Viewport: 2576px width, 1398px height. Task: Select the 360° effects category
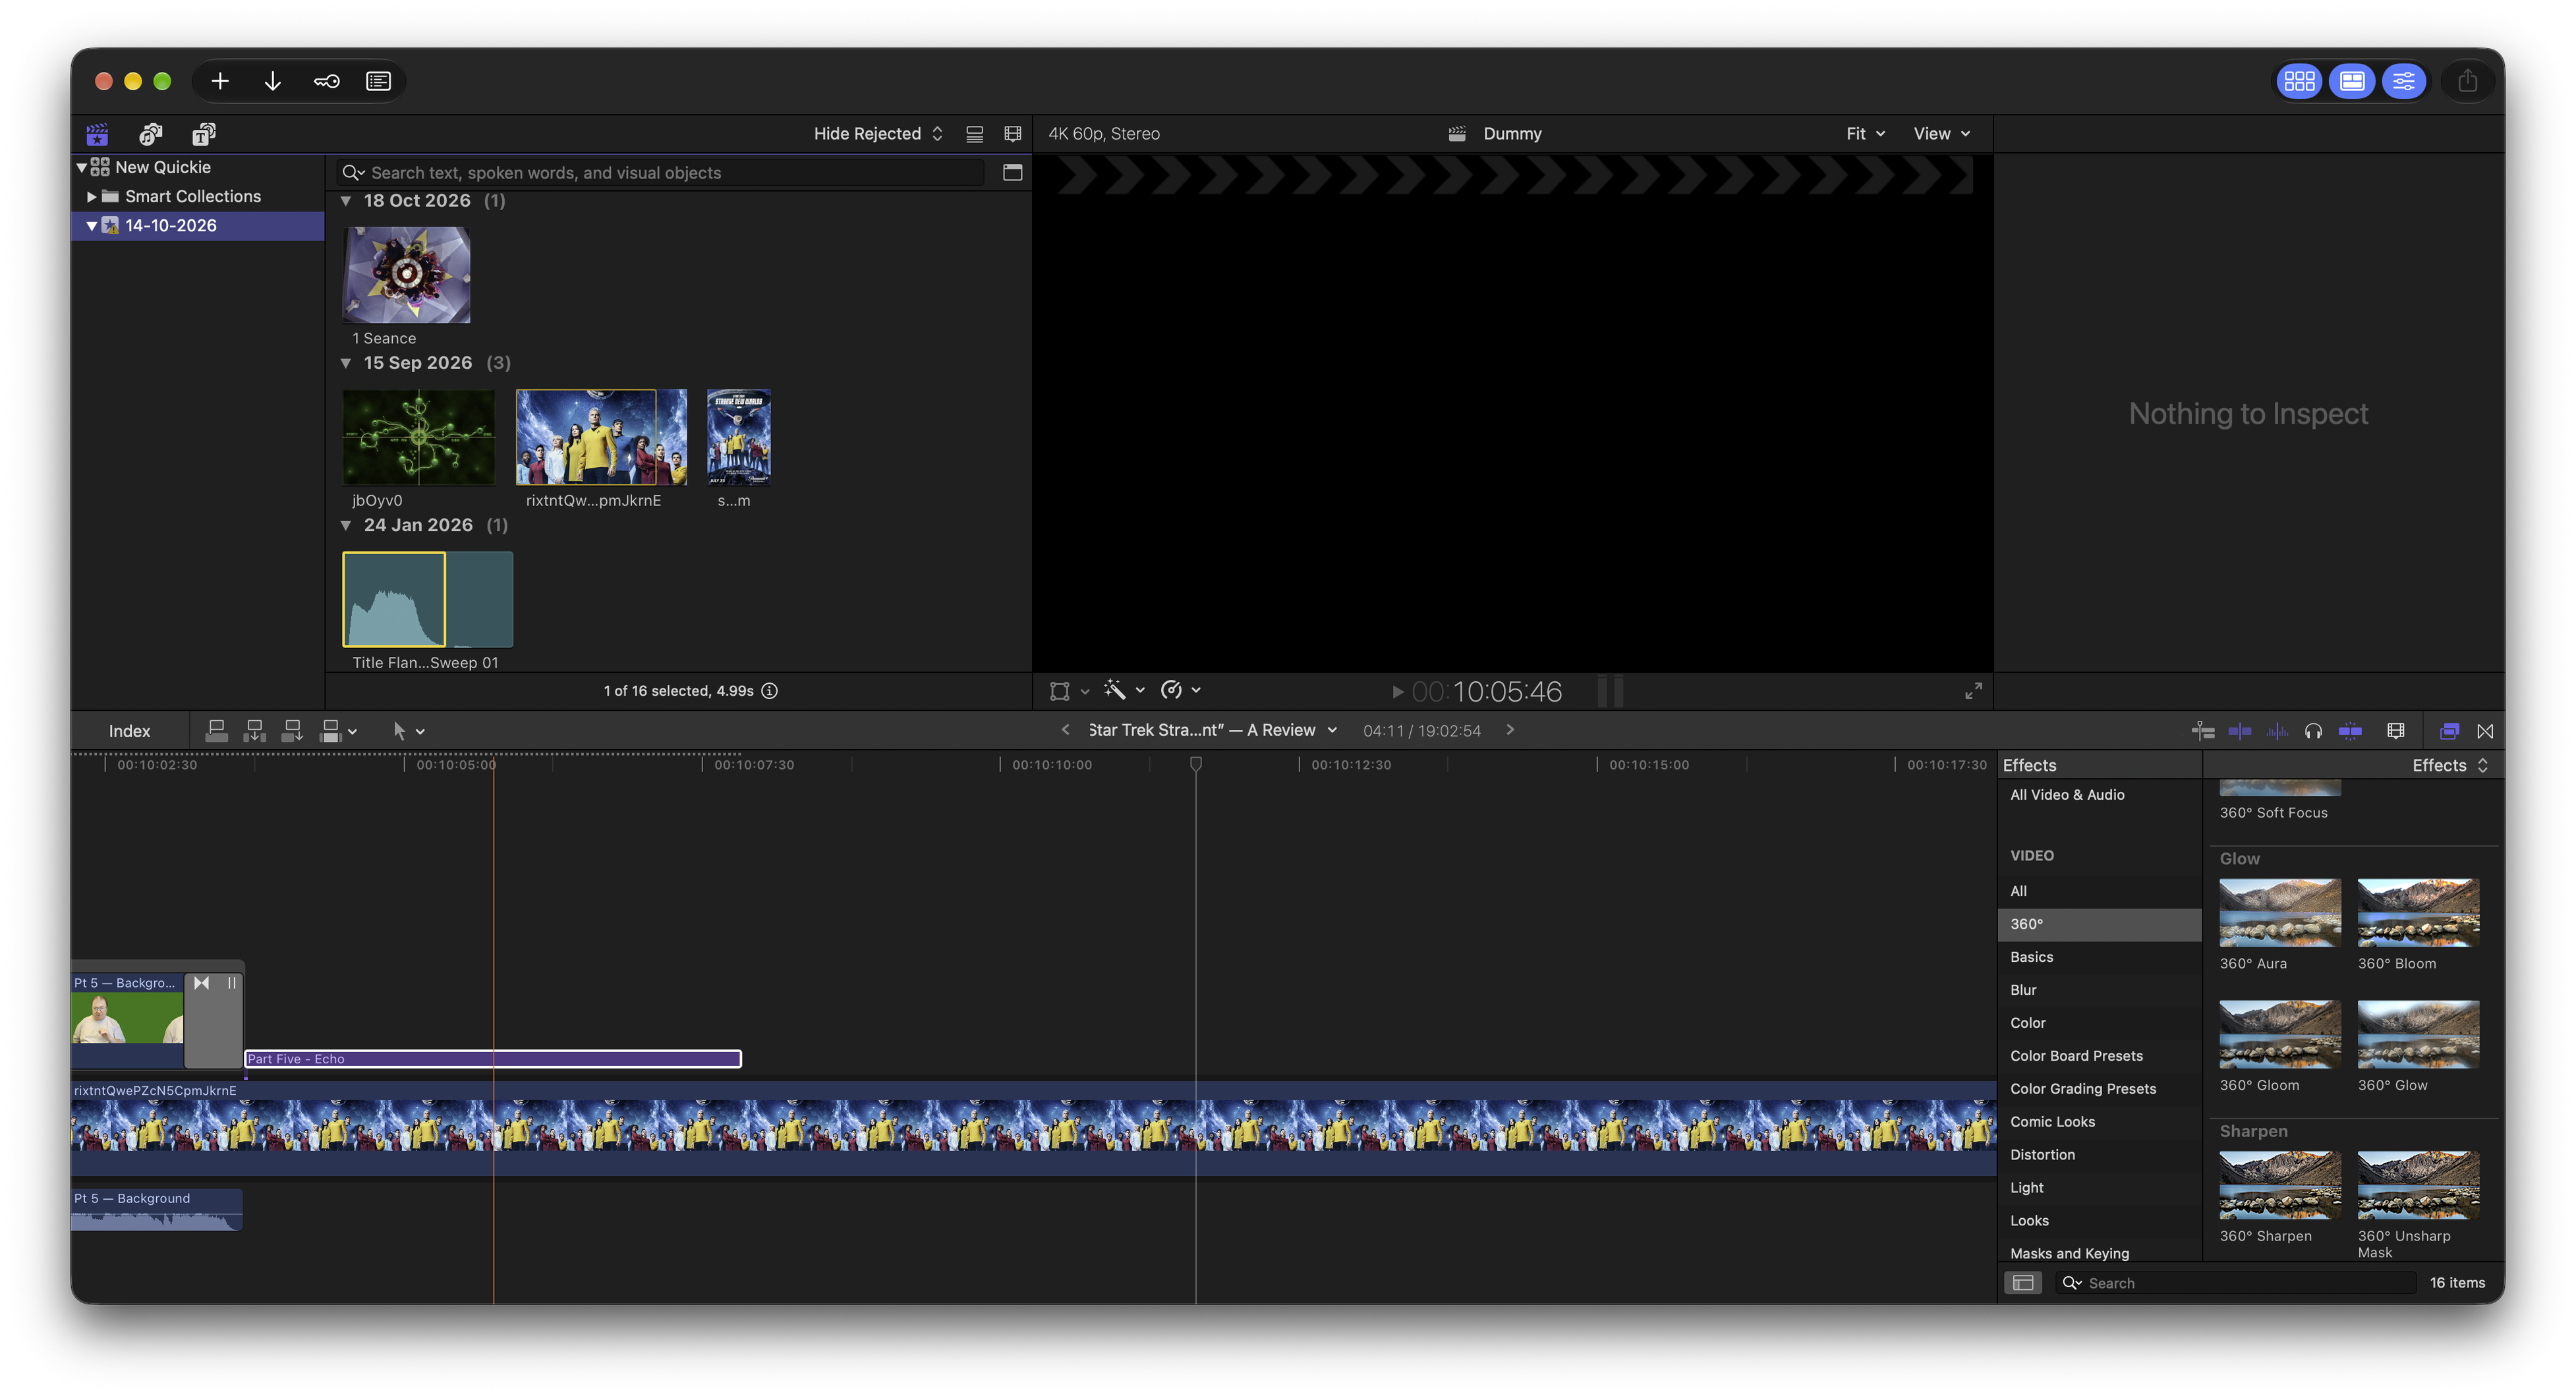point(2098,924)
